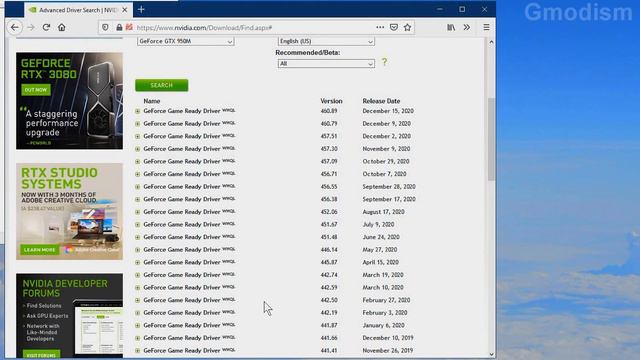Click release date December 15, 2020

pos(388,111)
